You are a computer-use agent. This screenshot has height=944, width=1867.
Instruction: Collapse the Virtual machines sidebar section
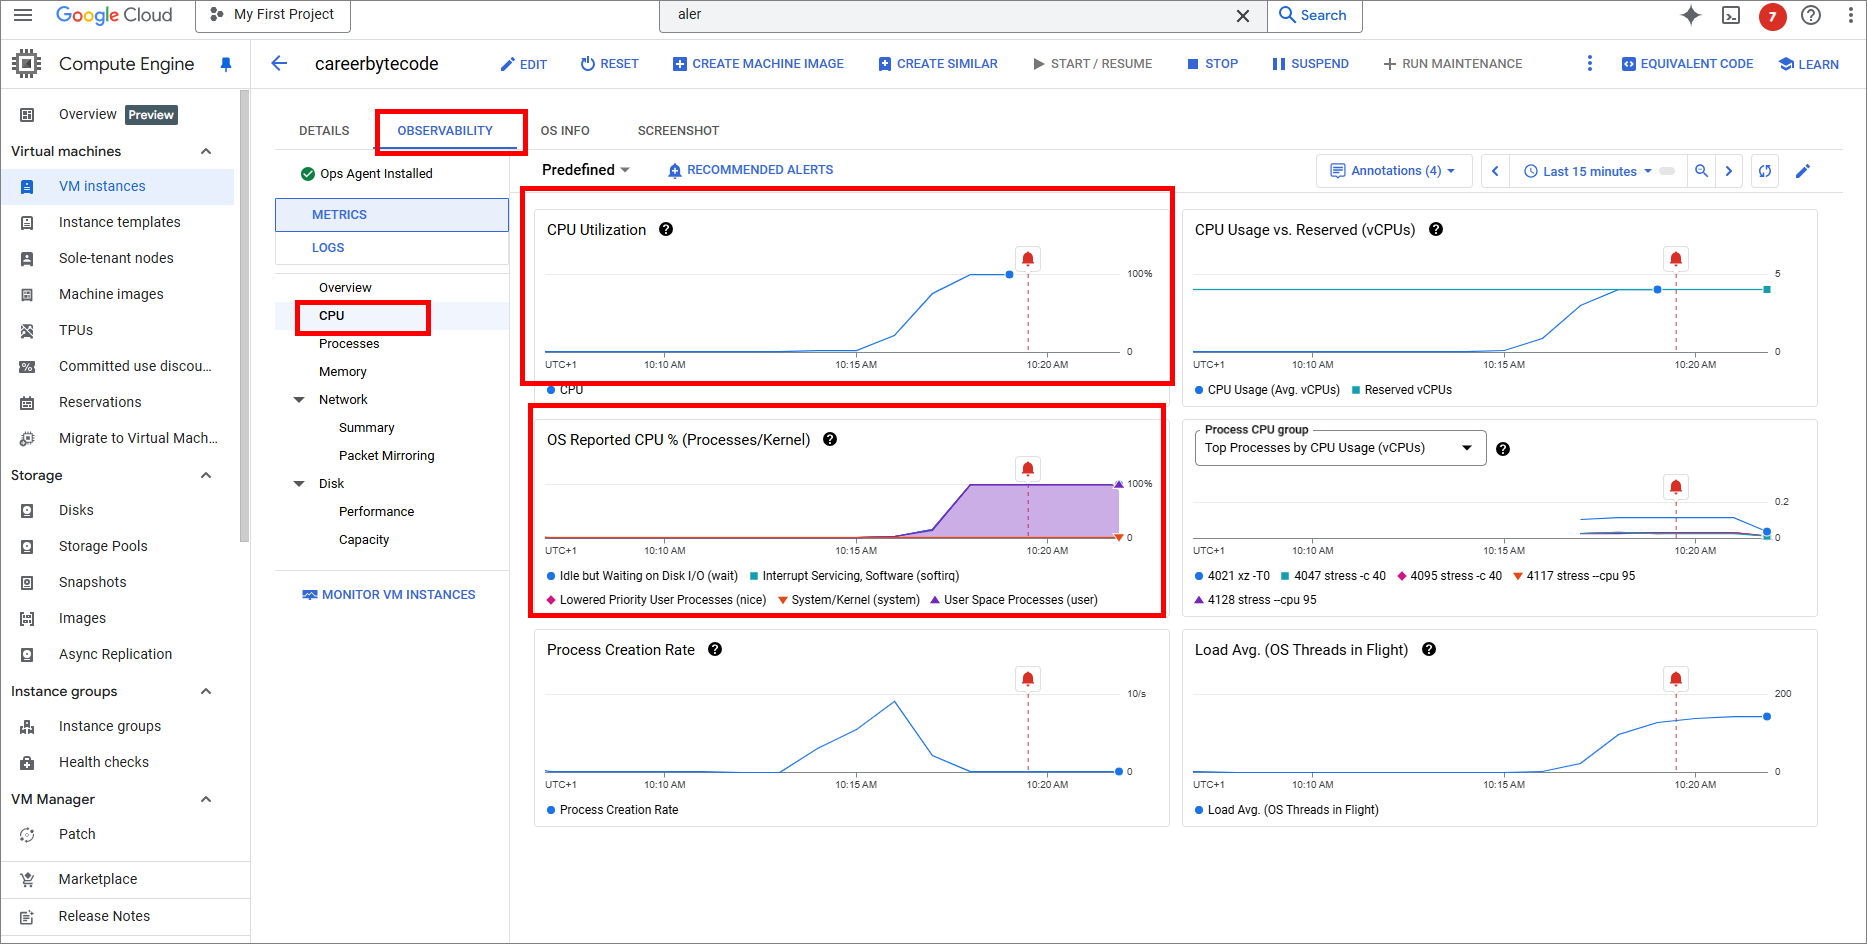[x=206, y=151]
